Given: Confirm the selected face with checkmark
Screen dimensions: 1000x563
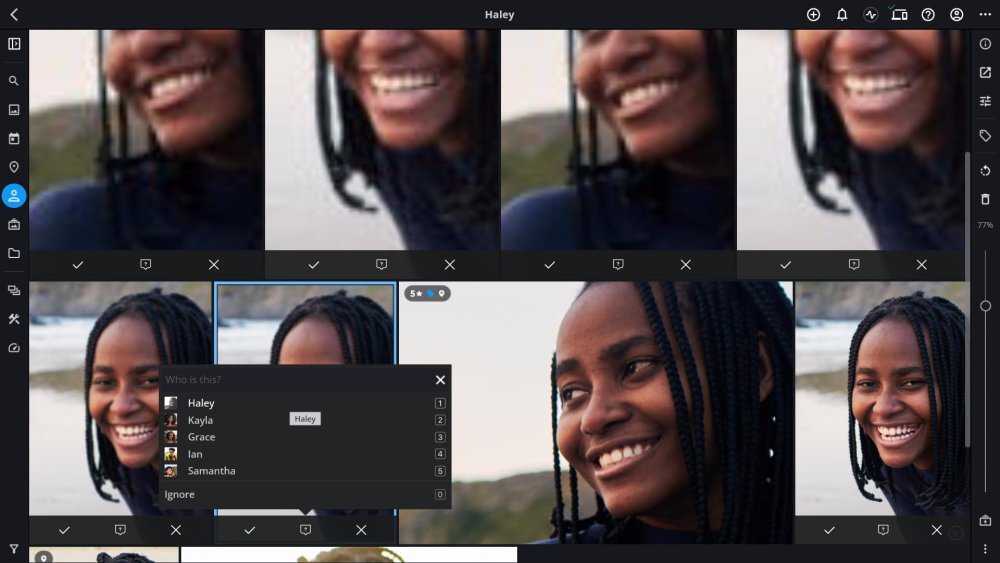Looking at the screenshot, I should pyautogui.click(x=249, y=530).
